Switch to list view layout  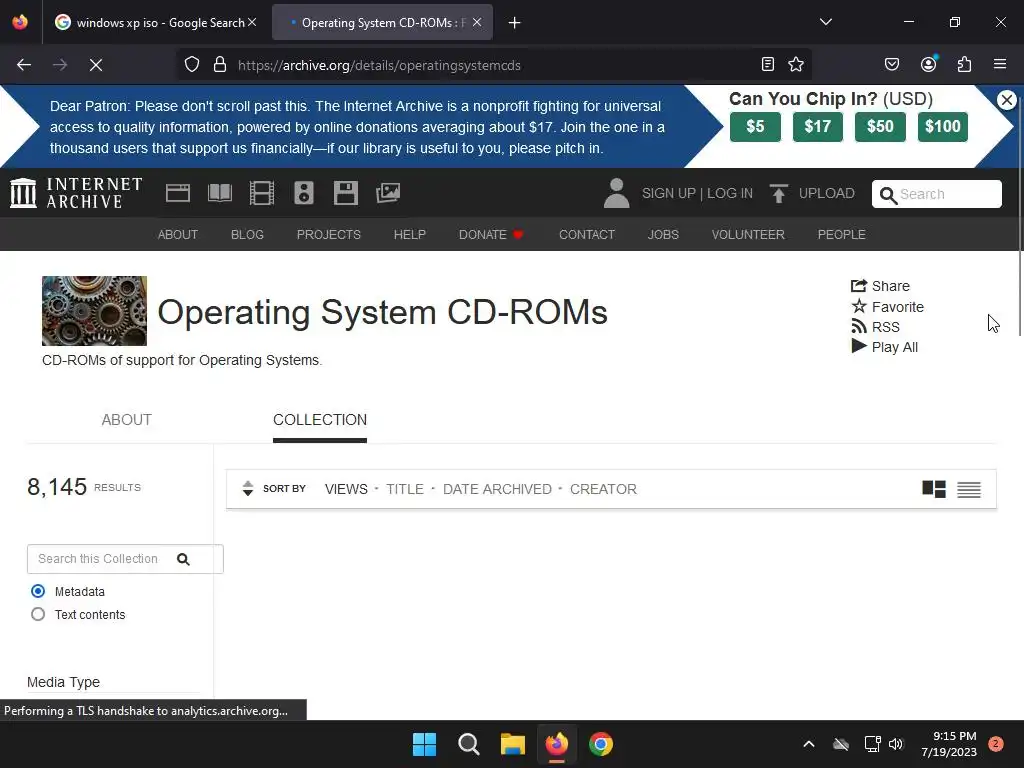click(969, 489)
